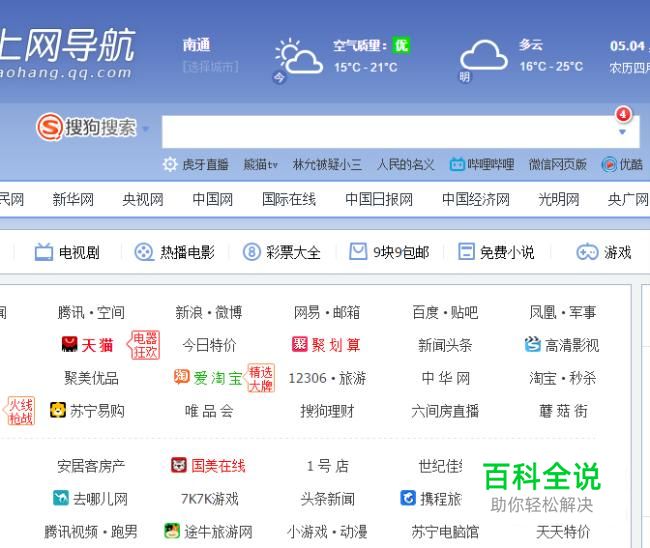The width and height of the screenshot is (650, 548).
Task: Open 中国网 in the news site bar
Action: (213, 199)
